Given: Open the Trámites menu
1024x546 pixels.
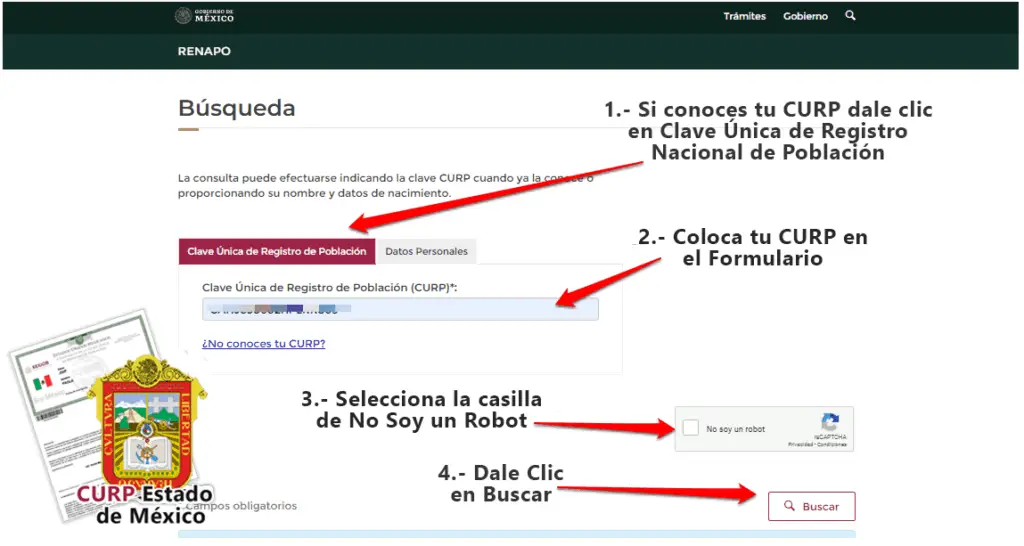Looking at the screenshot, I should click(x=744, y=17).
